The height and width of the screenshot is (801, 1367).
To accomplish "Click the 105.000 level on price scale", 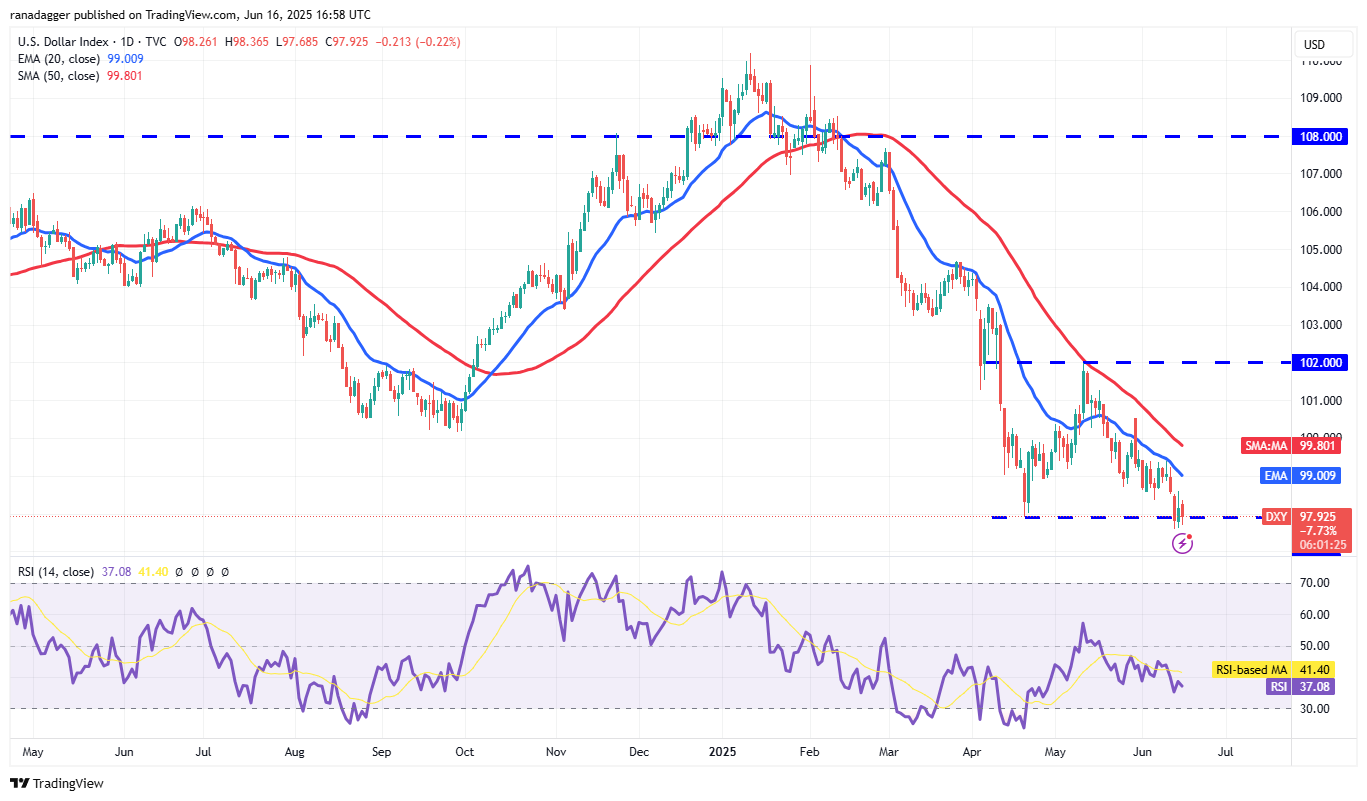I will pos(1320,249).
